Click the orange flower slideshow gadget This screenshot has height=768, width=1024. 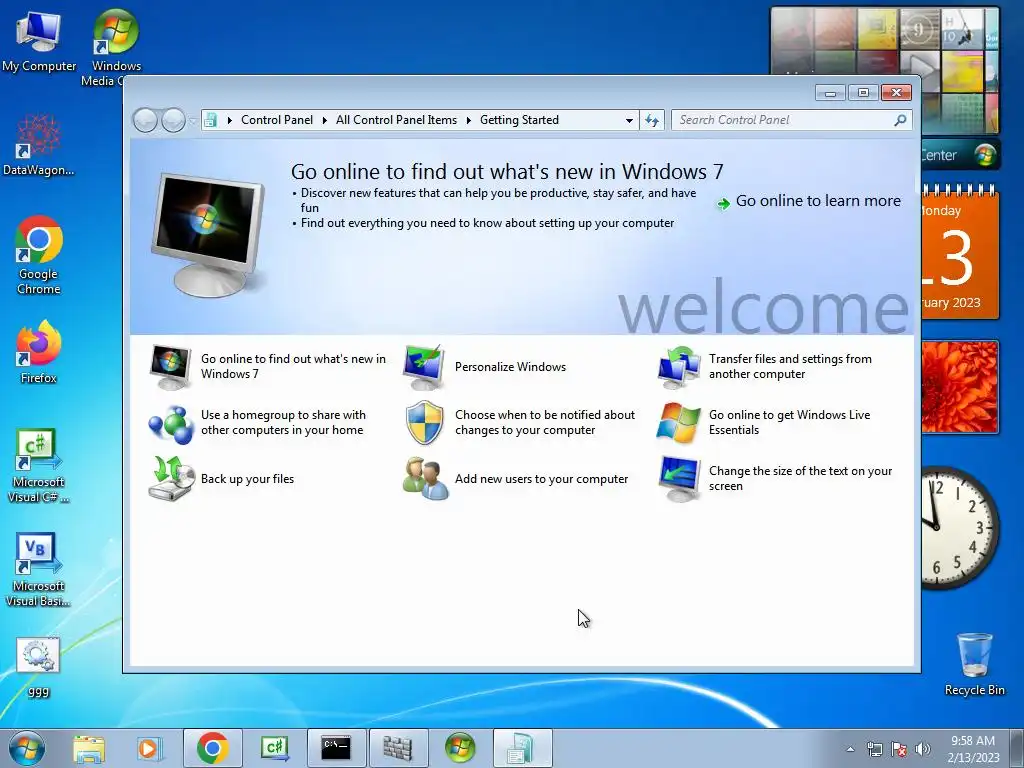point(959,387)
